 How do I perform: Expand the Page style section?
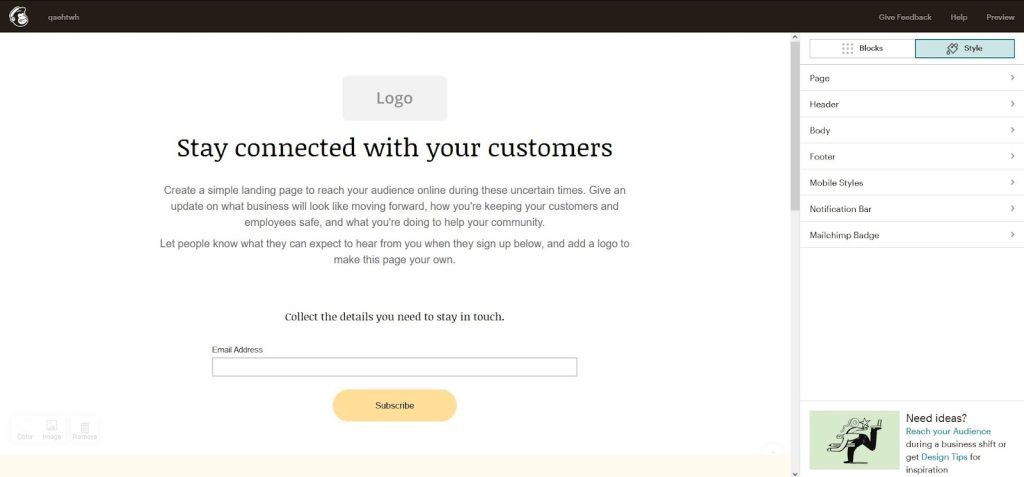point(912,78)
